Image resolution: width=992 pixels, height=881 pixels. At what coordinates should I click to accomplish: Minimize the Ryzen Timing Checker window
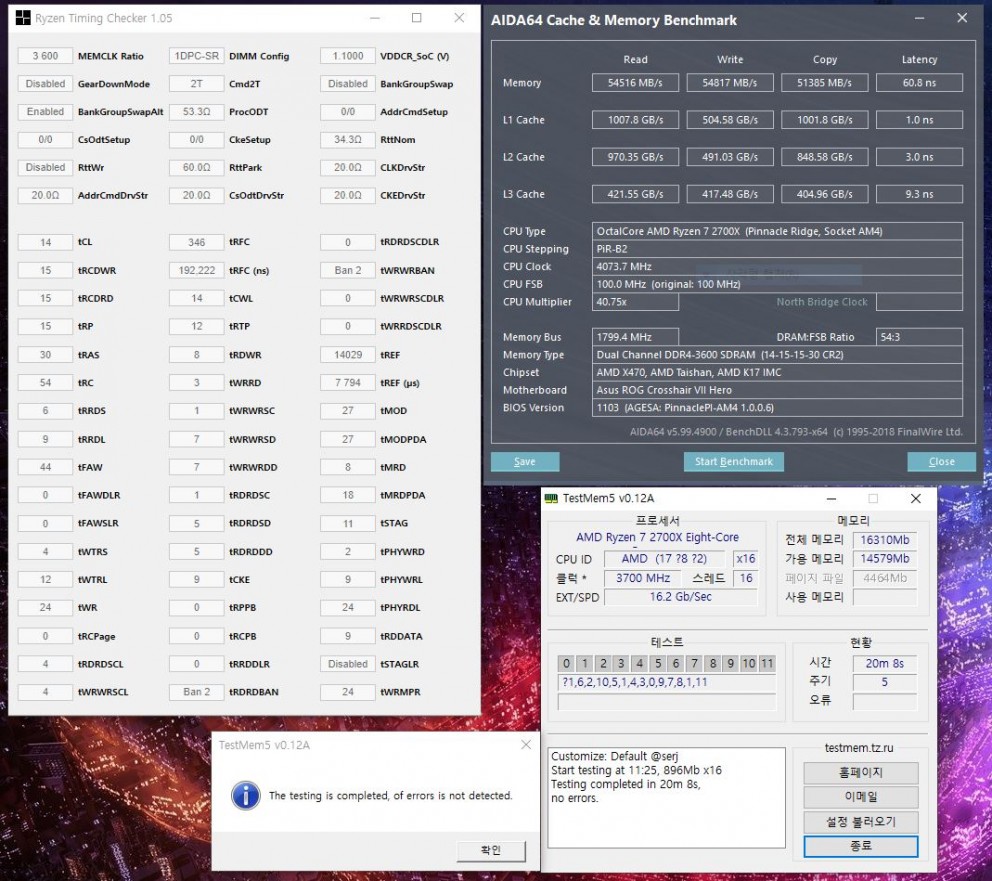point(375,18)
